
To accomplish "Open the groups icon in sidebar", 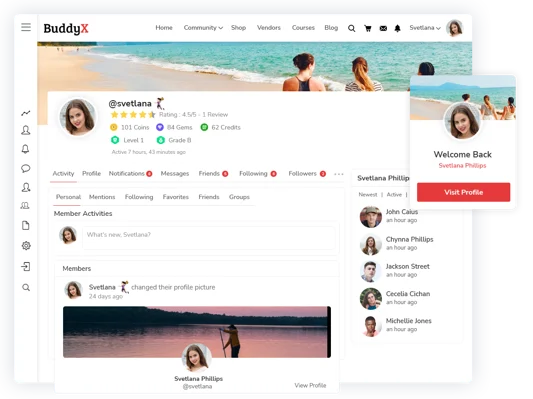I will pos(25,206).
